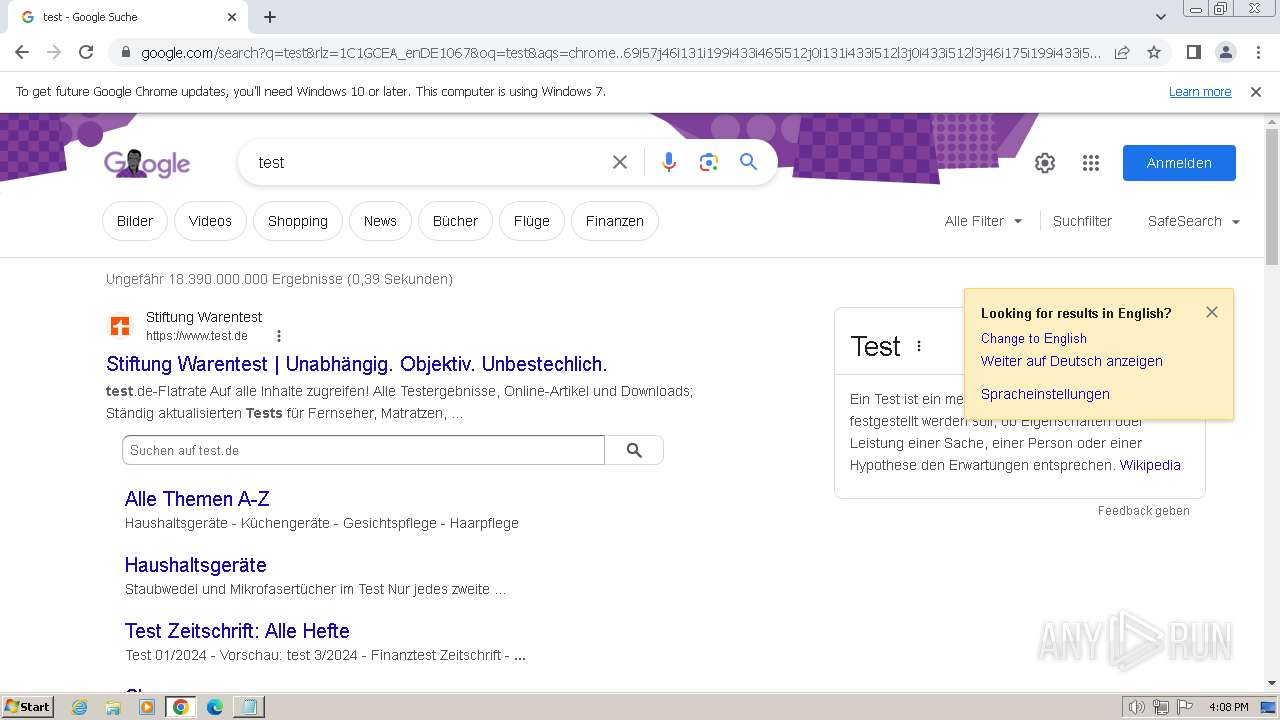
Task: Click the network tray icon
Action: (x=1161, y=707)
